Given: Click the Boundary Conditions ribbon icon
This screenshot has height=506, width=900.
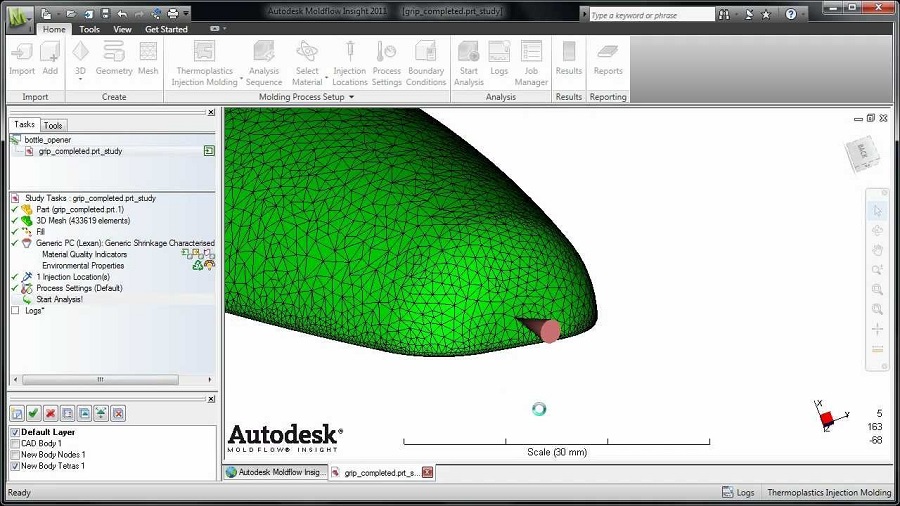Looking at the screenshot, I should tap(426, 63).
